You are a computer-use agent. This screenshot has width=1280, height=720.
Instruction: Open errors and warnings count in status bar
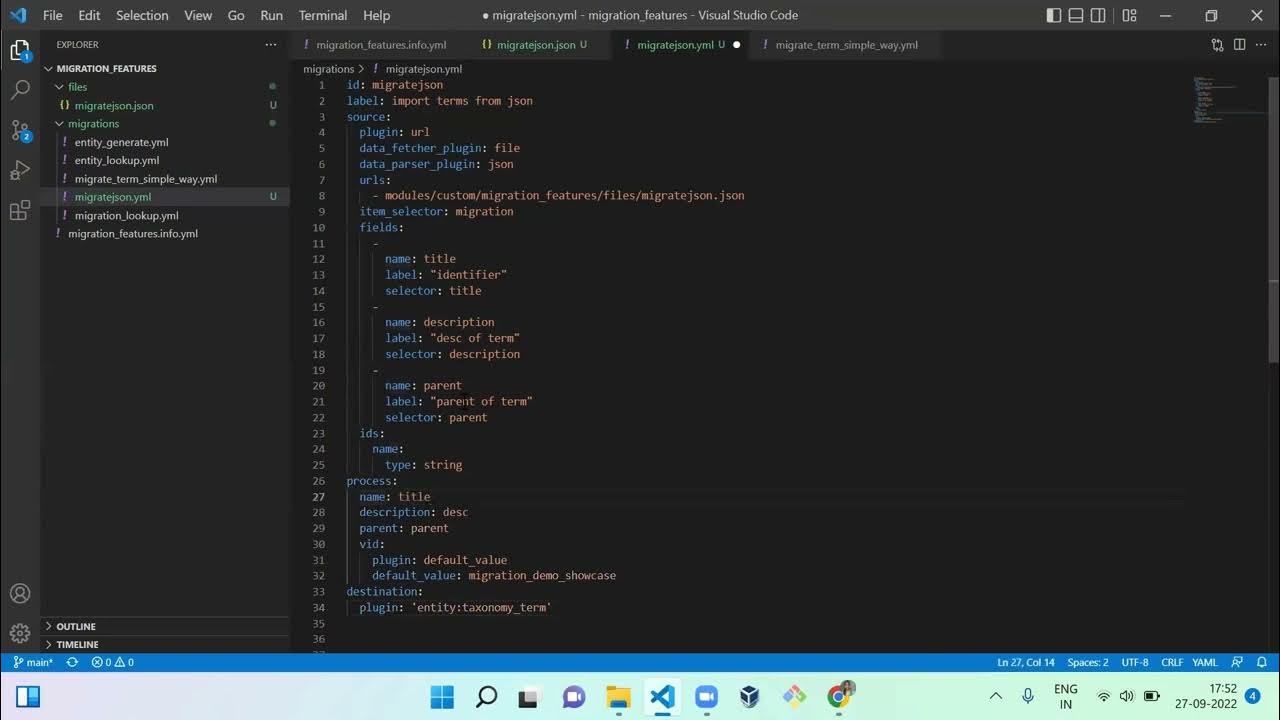[x=112, y=662]
